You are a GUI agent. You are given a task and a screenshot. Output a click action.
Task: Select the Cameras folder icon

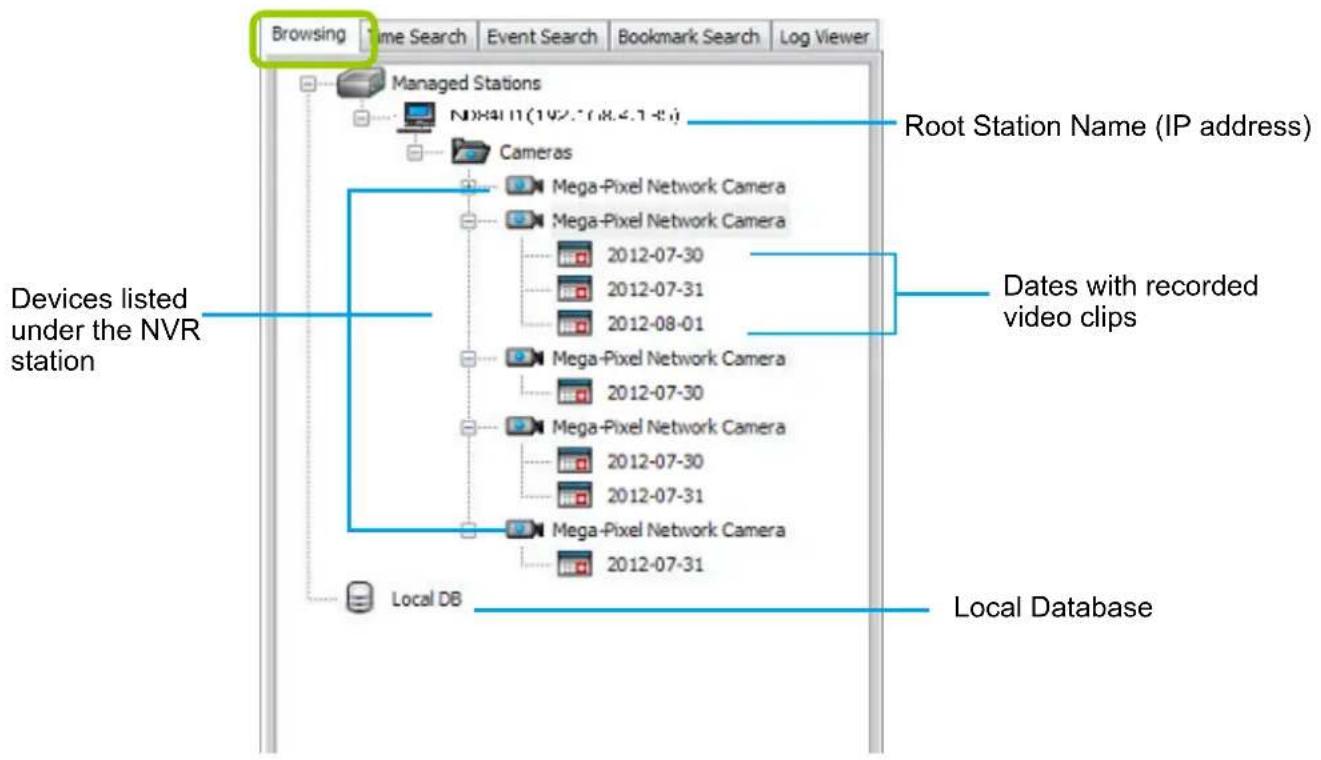[470, 152]
